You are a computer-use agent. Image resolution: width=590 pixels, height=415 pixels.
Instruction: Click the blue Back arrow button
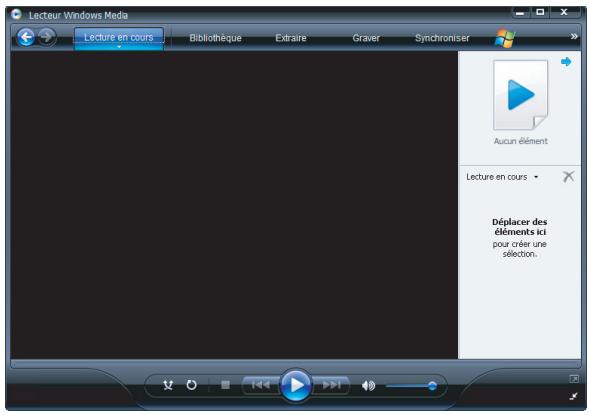(x=26, y=37)
